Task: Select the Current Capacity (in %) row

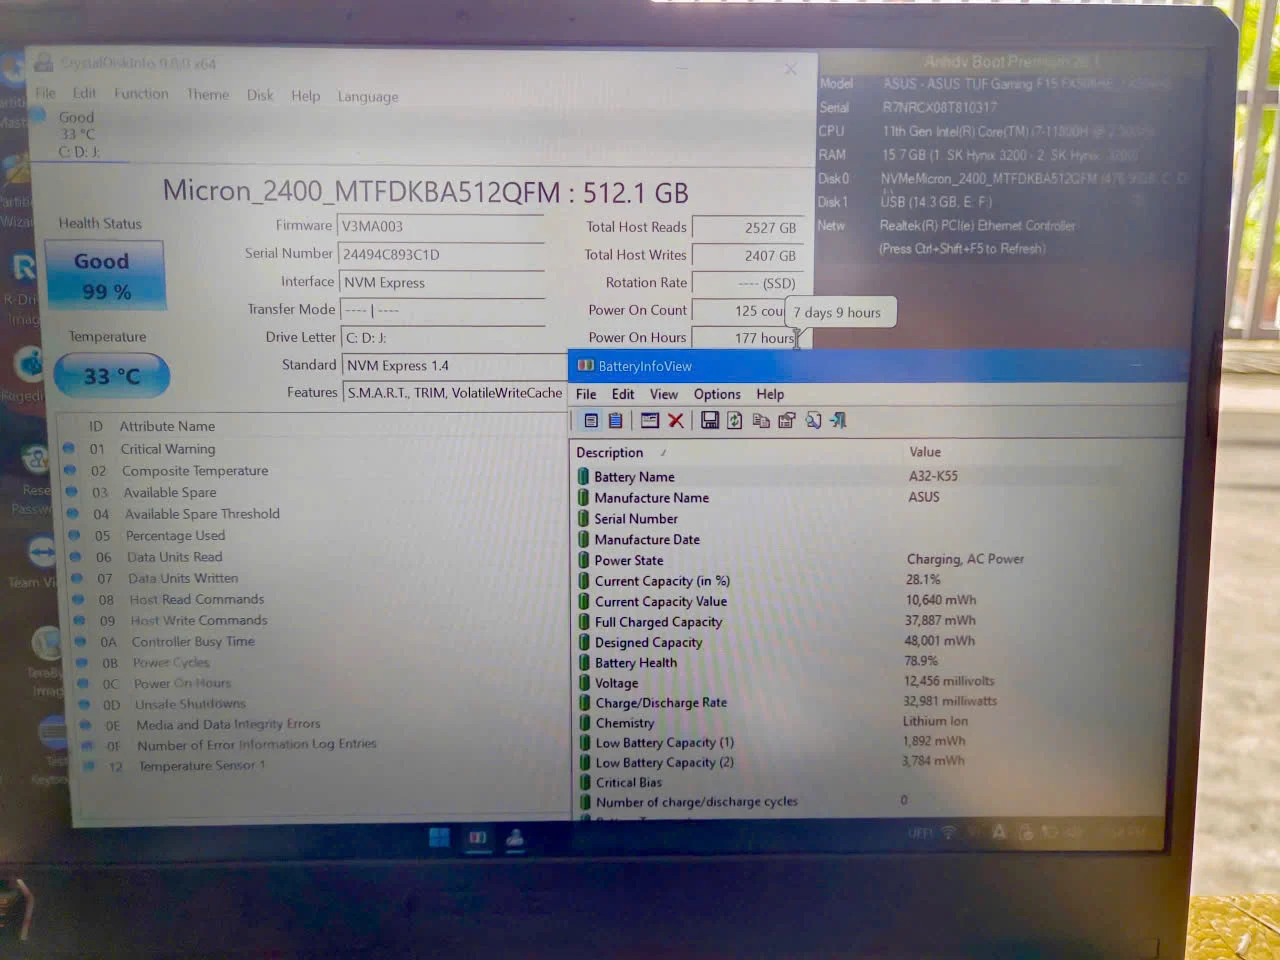Action: click(878, 581)
